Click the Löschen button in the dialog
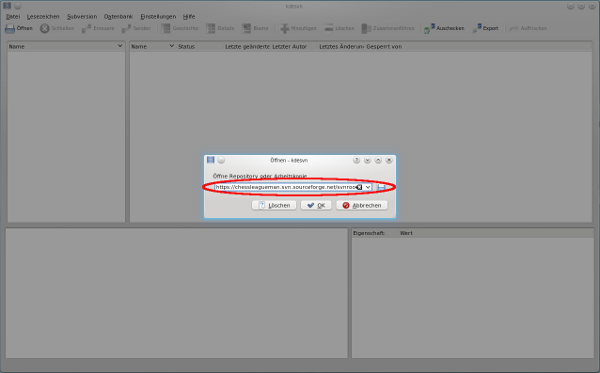600x373 pixels. point(274,205)
